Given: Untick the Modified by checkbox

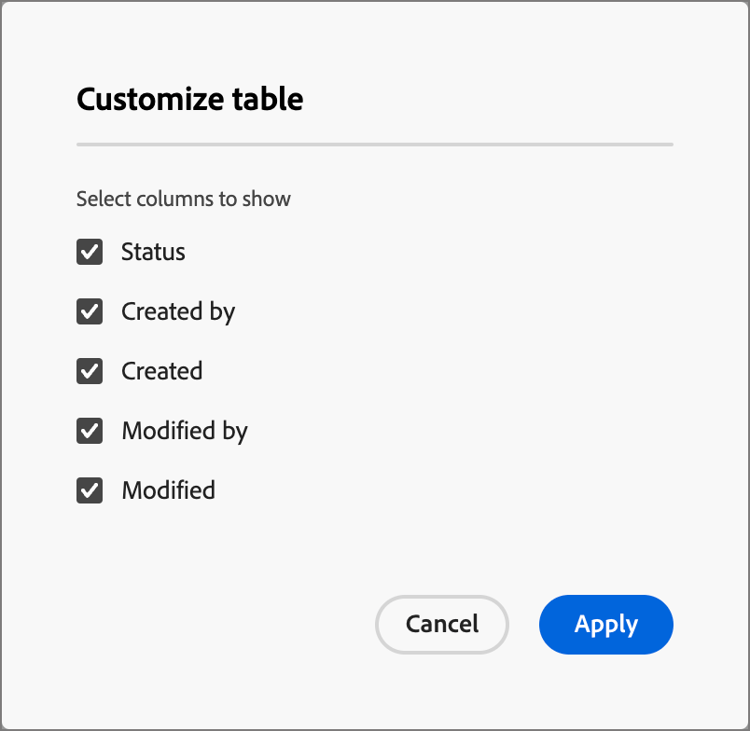Looking at the screenshot, I should [90, 431].
